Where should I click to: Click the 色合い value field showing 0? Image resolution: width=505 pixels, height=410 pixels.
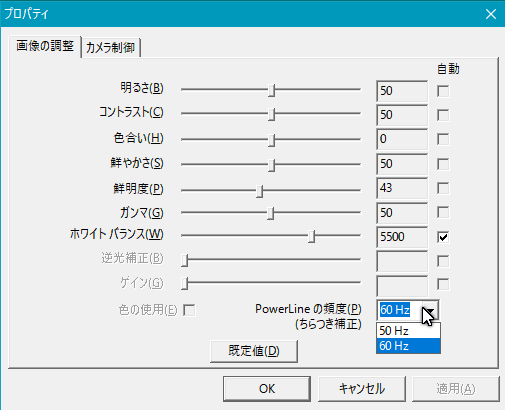pos(402,139)
